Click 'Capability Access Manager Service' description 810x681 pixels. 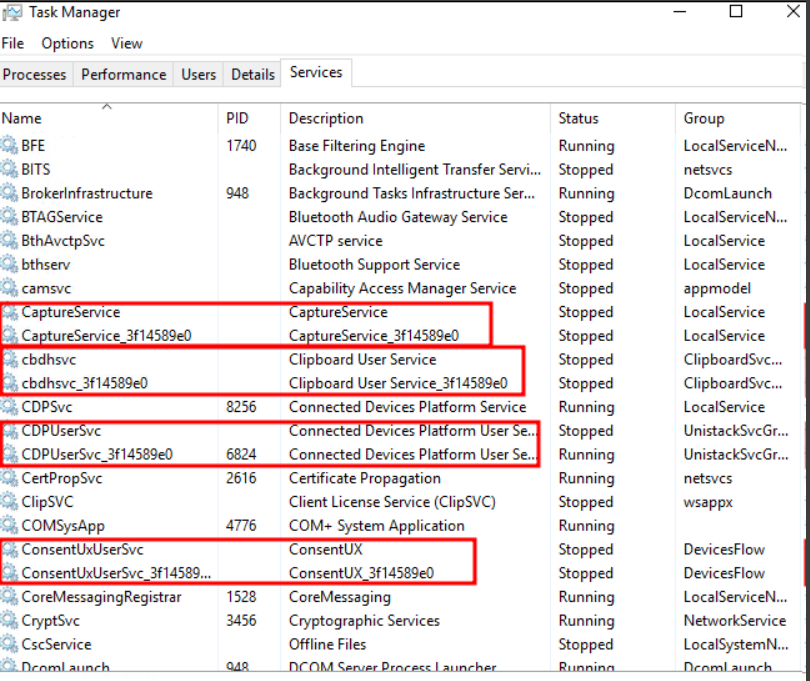402,289
